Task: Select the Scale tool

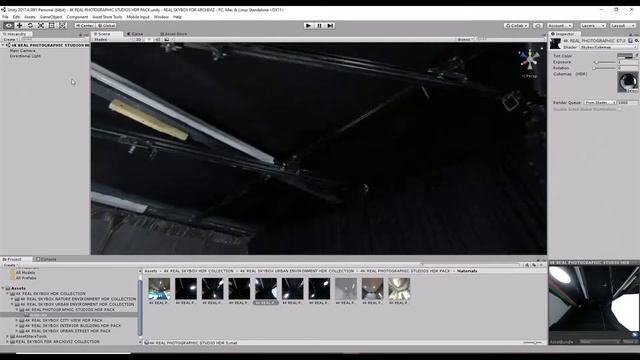Action: pyautogui.click(x=41, y=25)
